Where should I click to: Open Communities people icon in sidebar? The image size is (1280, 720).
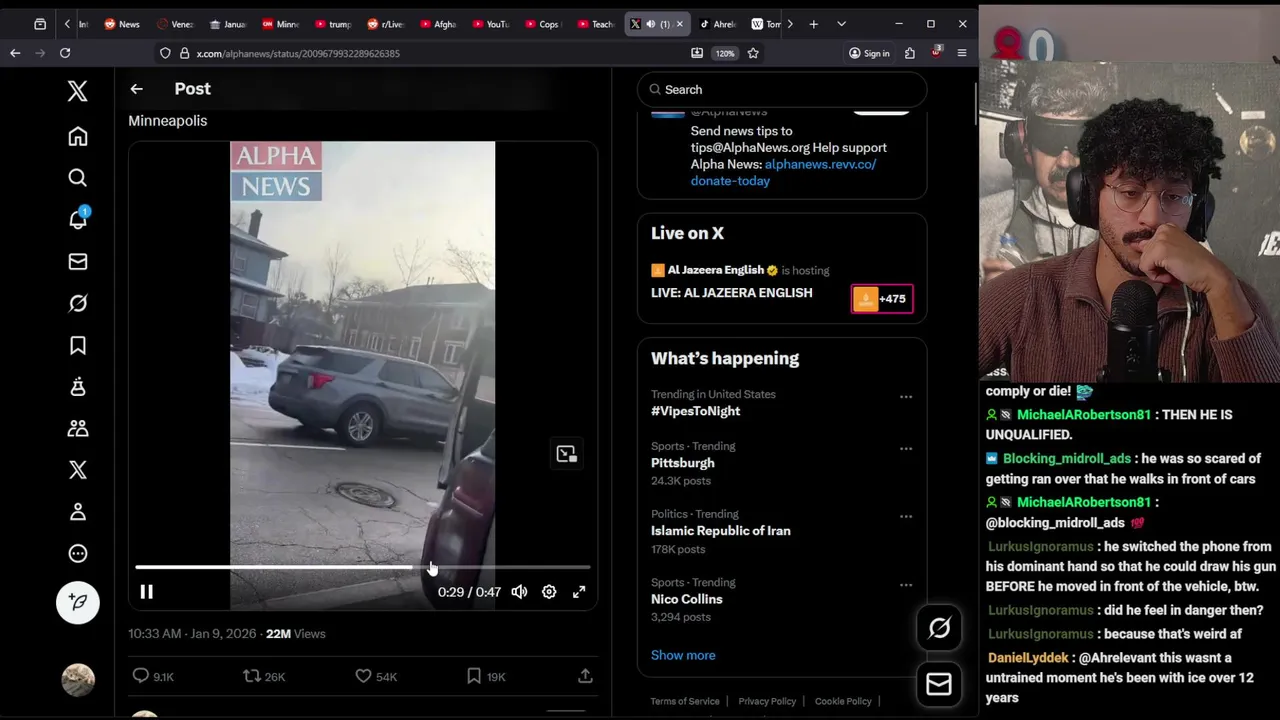tap(77, 428)
